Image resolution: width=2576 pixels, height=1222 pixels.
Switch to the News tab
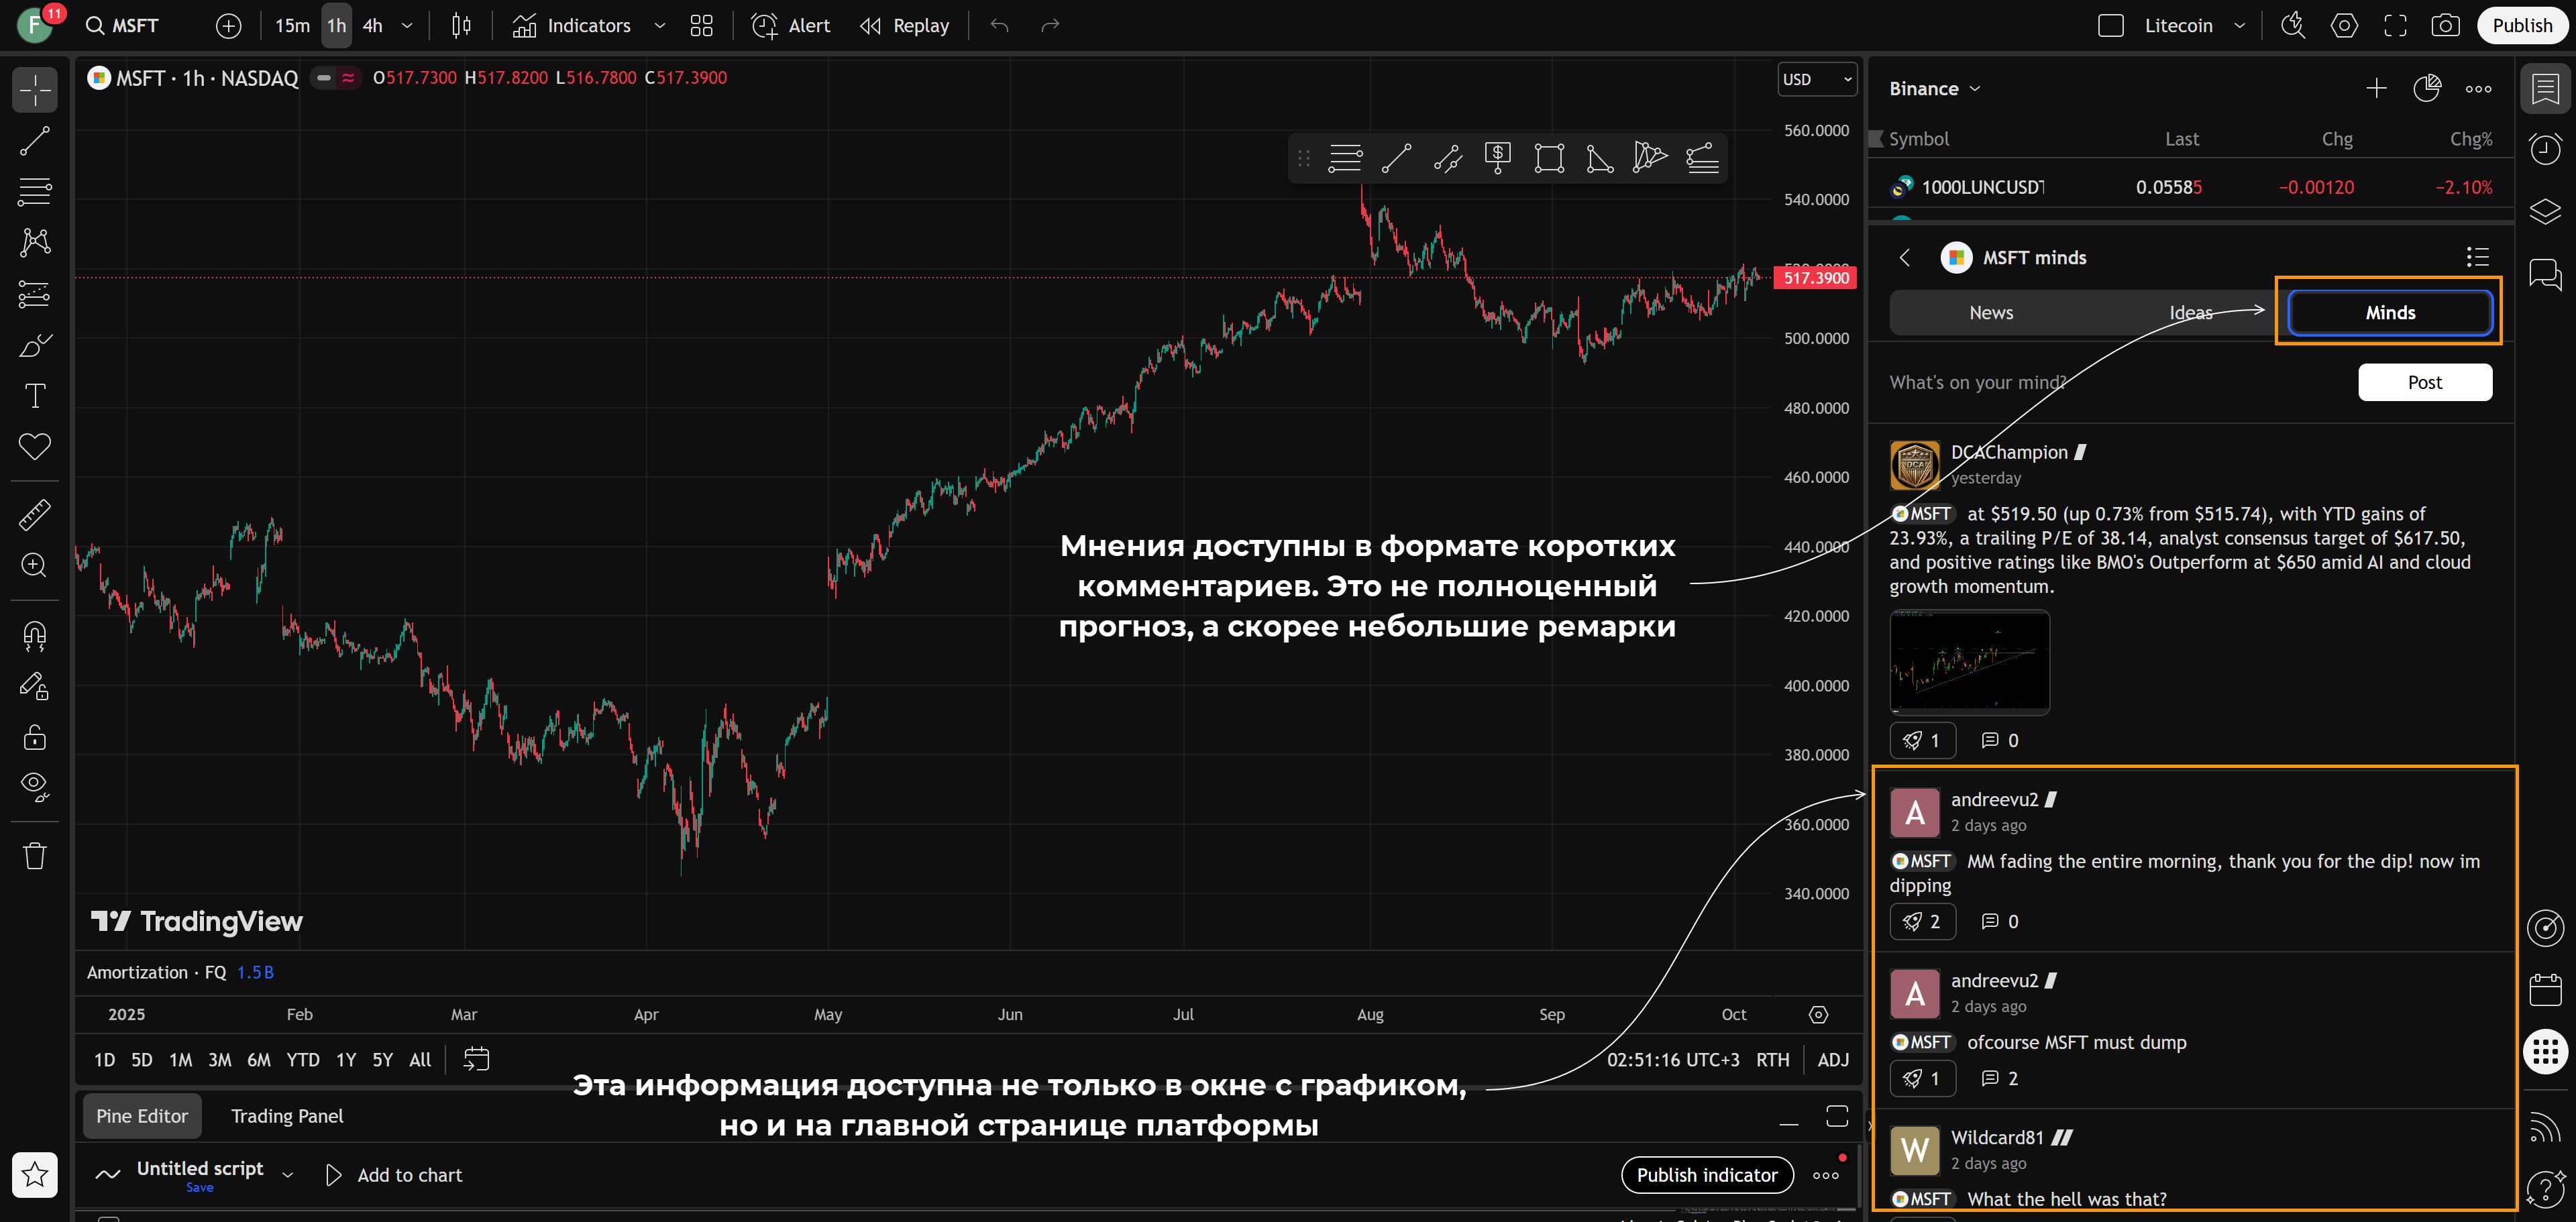coord(1990,313)
